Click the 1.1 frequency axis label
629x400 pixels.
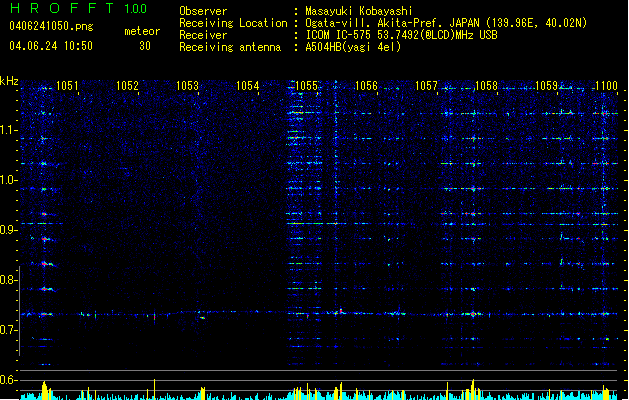[x=8, y=130]
